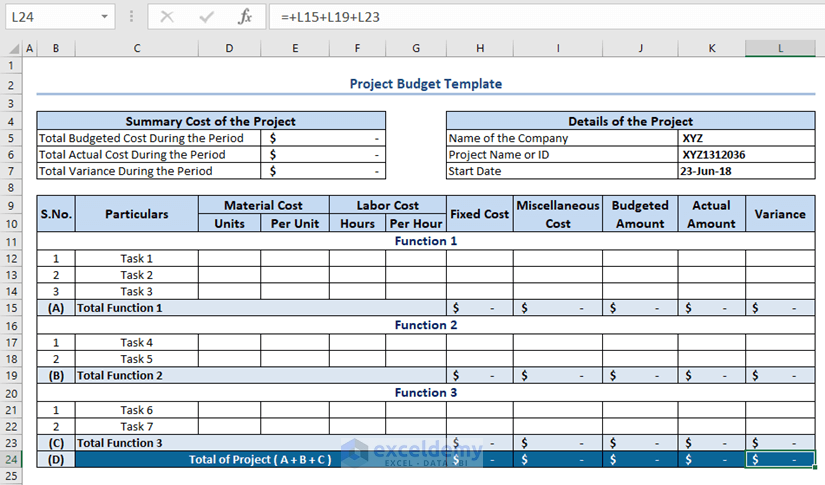Viewport: 825px width, 485px height.
Task: Click the Material Cost header
Action: tap(264, 205)
